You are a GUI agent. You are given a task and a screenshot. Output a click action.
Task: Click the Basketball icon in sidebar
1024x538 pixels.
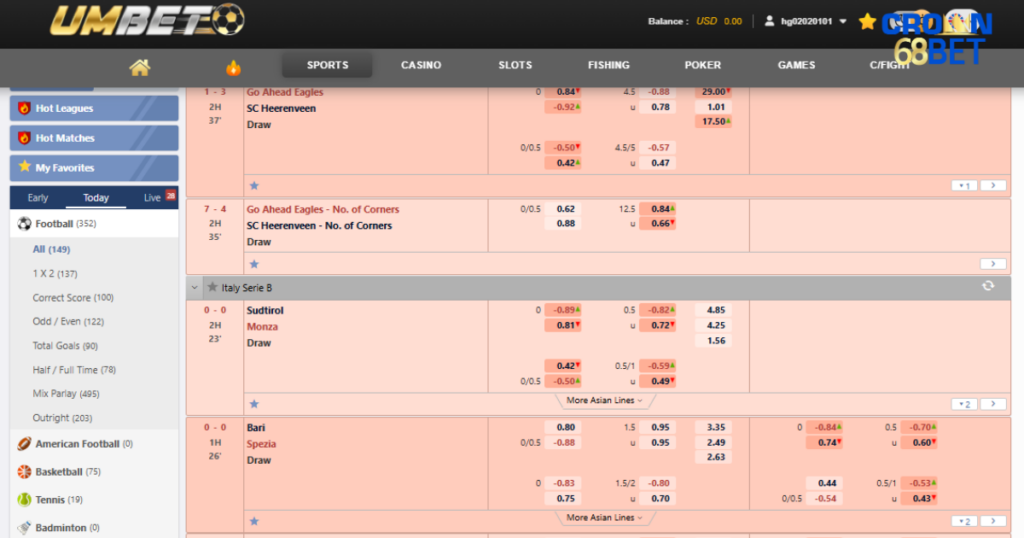coord(24,472)
